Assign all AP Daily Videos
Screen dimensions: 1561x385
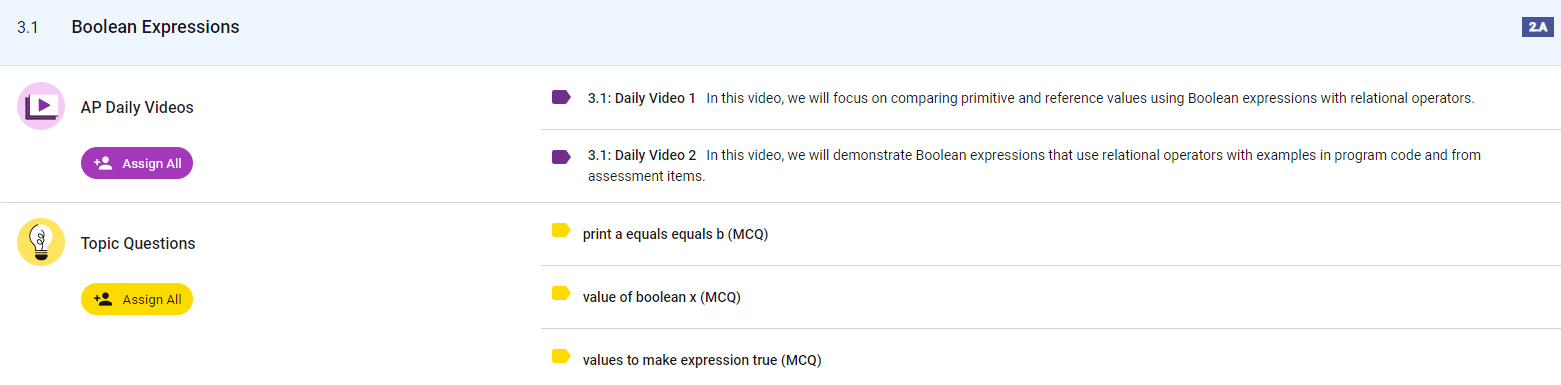tap(137, 163)
